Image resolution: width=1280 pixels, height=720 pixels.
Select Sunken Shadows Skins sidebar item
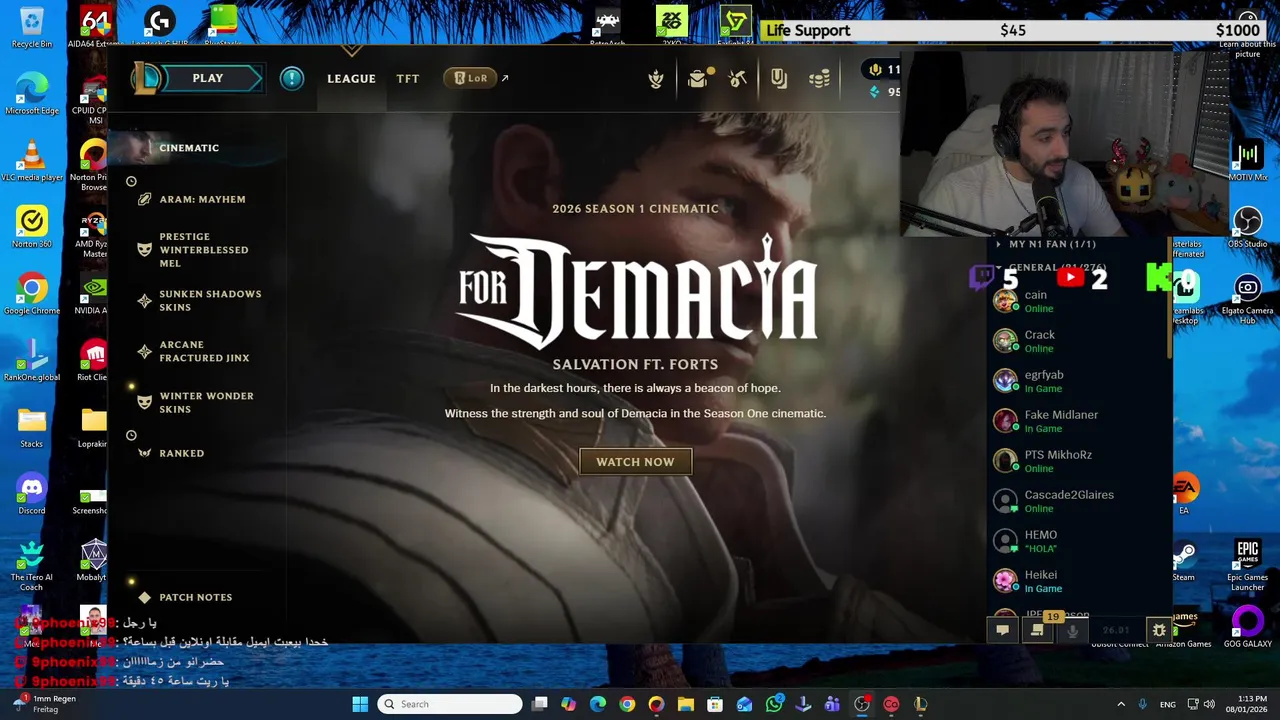[x=198, y=301]
